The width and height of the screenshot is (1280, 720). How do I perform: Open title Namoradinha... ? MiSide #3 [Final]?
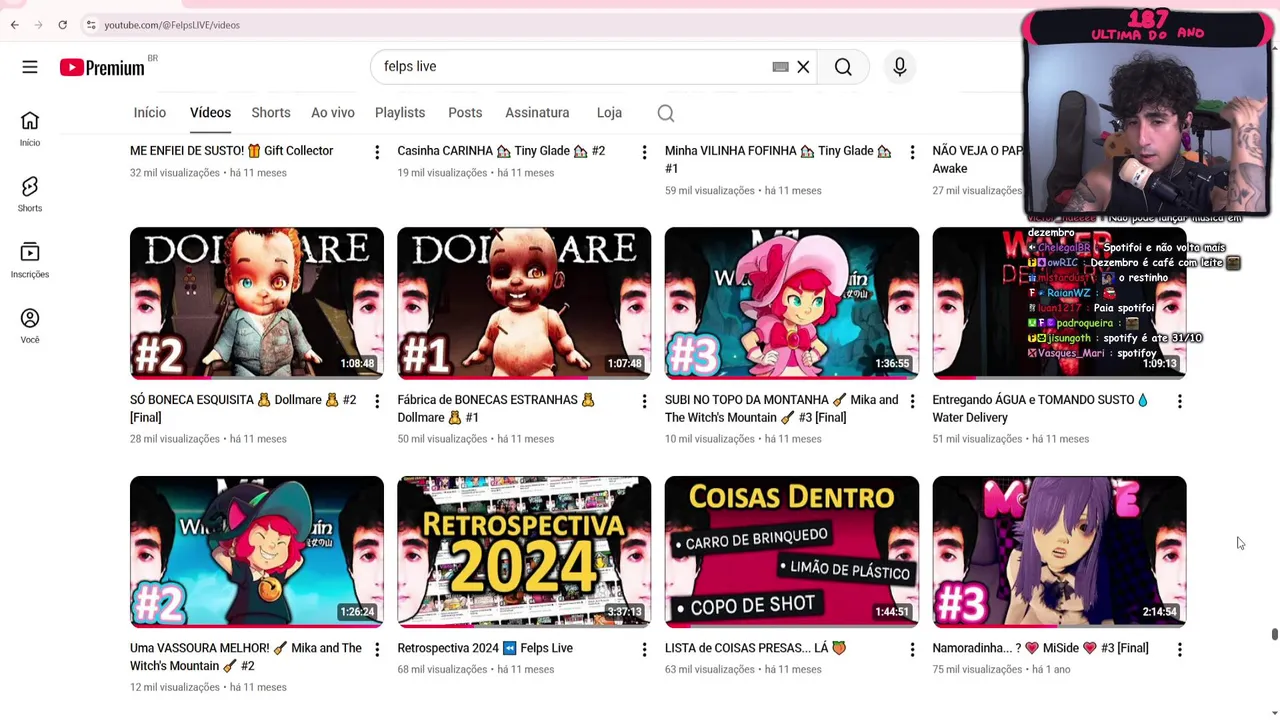[1040, 648]
